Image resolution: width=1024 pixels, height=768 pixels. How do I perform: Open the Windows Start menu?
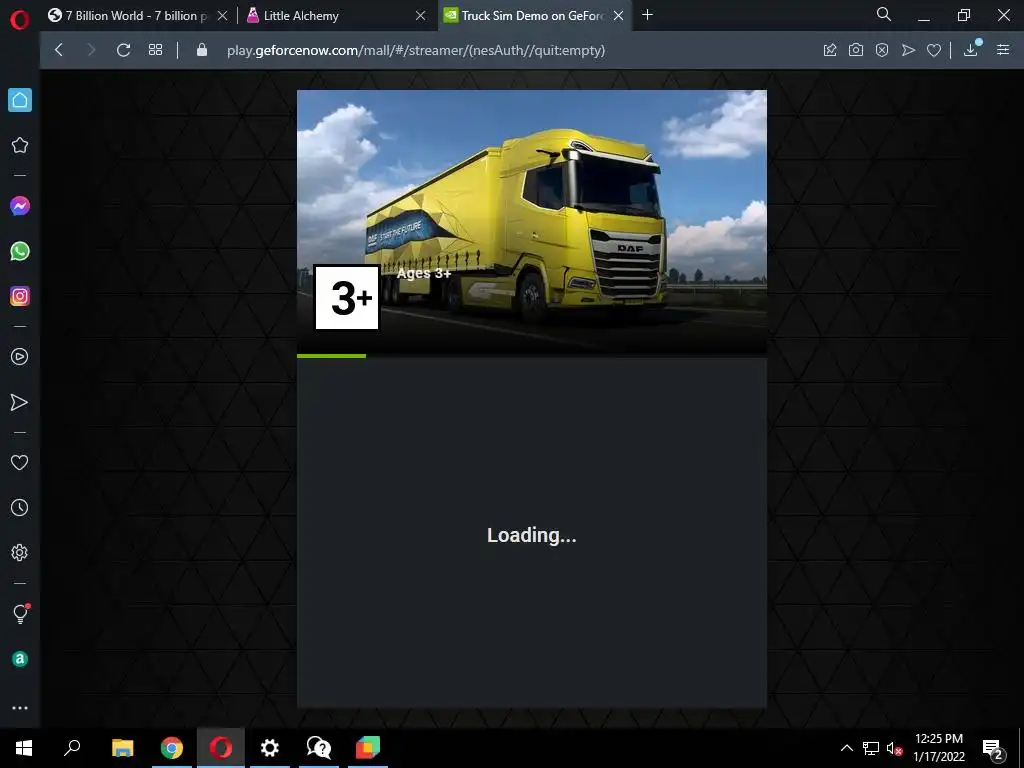pos(24,748)
